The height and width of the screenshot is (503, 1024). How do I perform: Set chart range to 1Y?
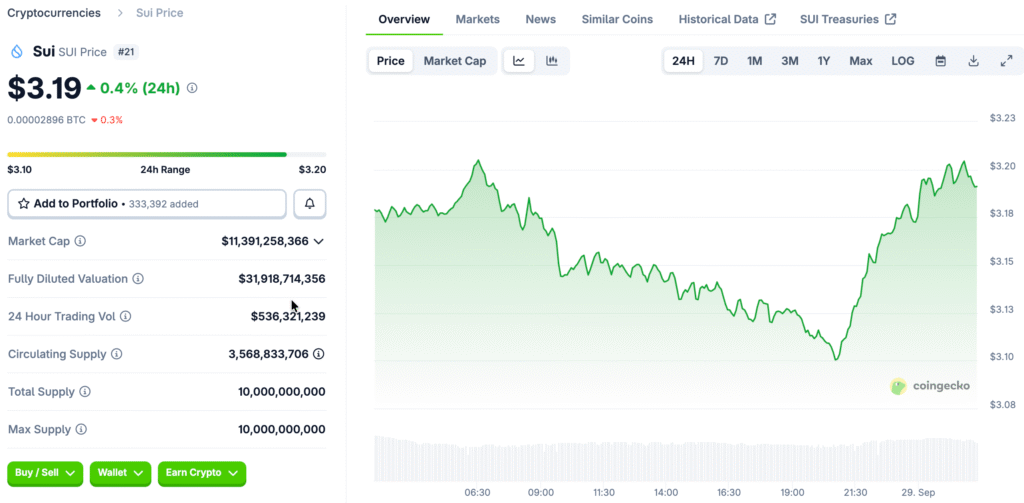824,61
